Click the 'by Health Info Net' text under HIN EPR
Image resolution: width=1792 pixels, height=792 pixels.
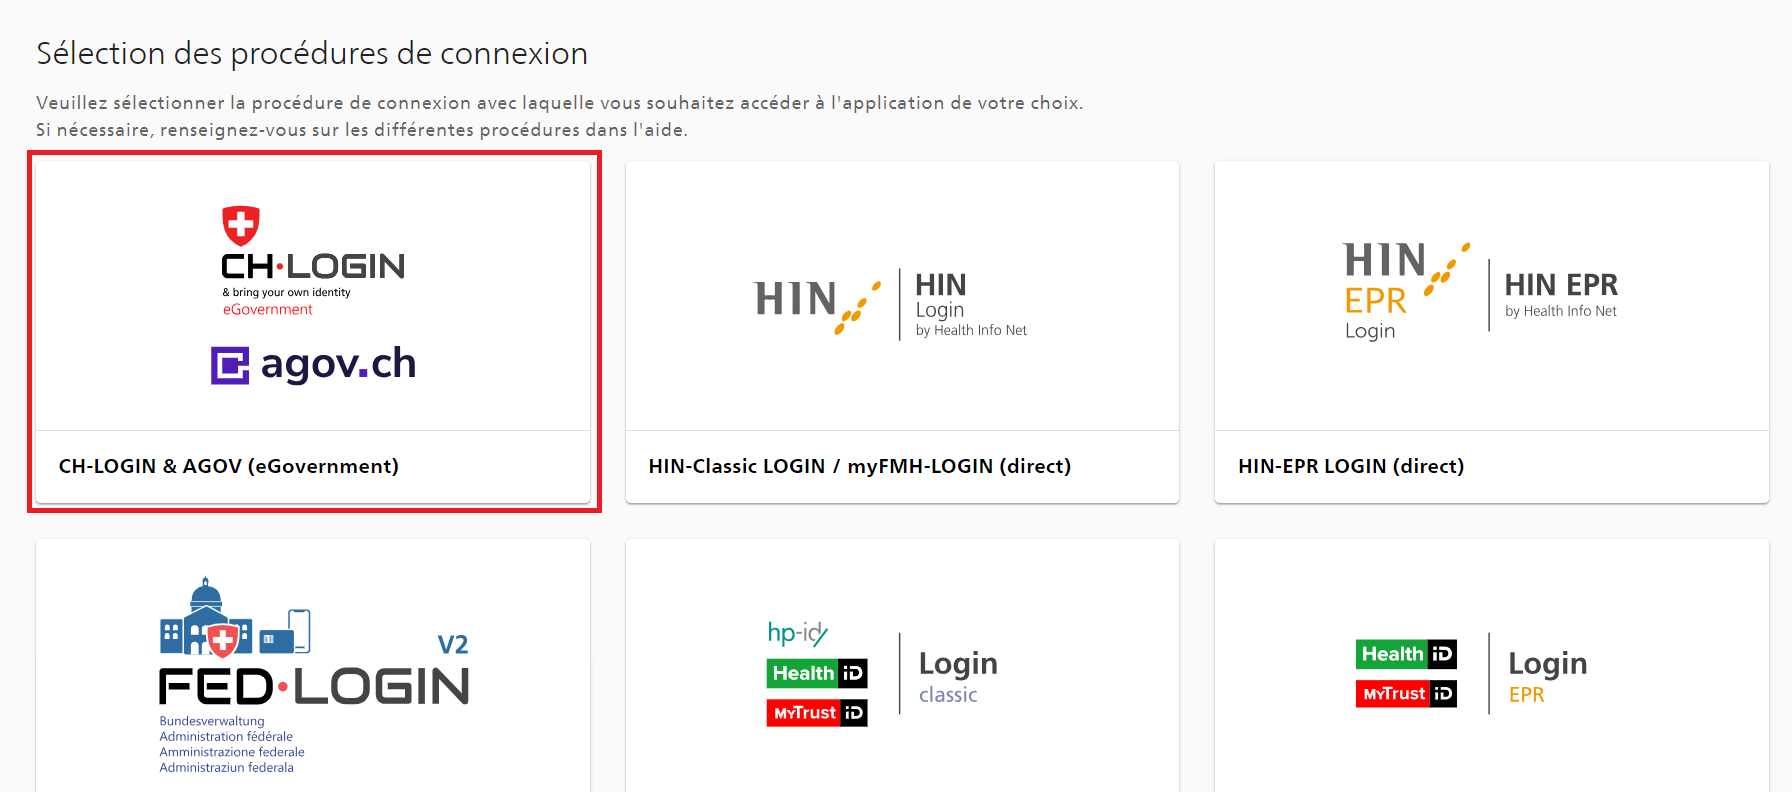coord(1561,311)
